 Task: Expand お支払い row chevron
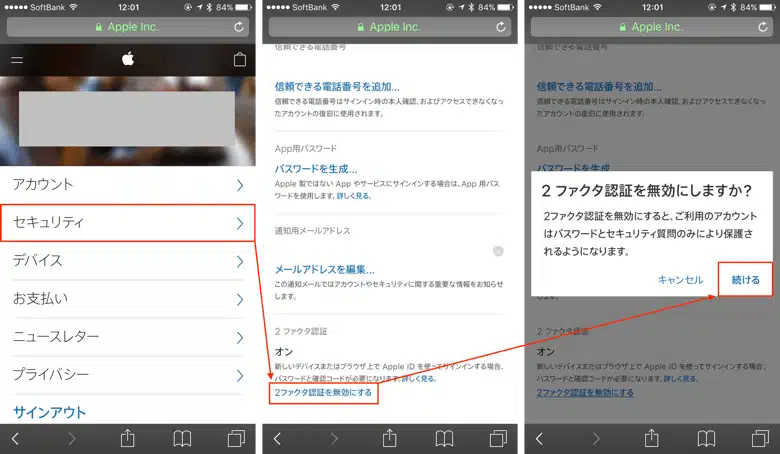point(240,299)
